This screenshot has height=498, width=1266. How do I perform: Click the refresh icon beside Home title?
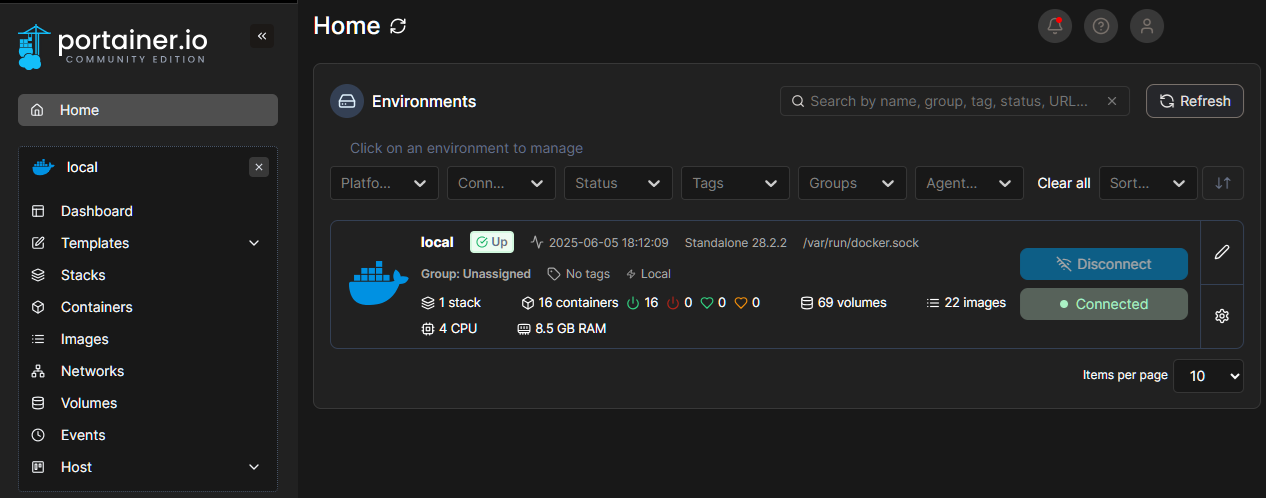pos(398,26)
